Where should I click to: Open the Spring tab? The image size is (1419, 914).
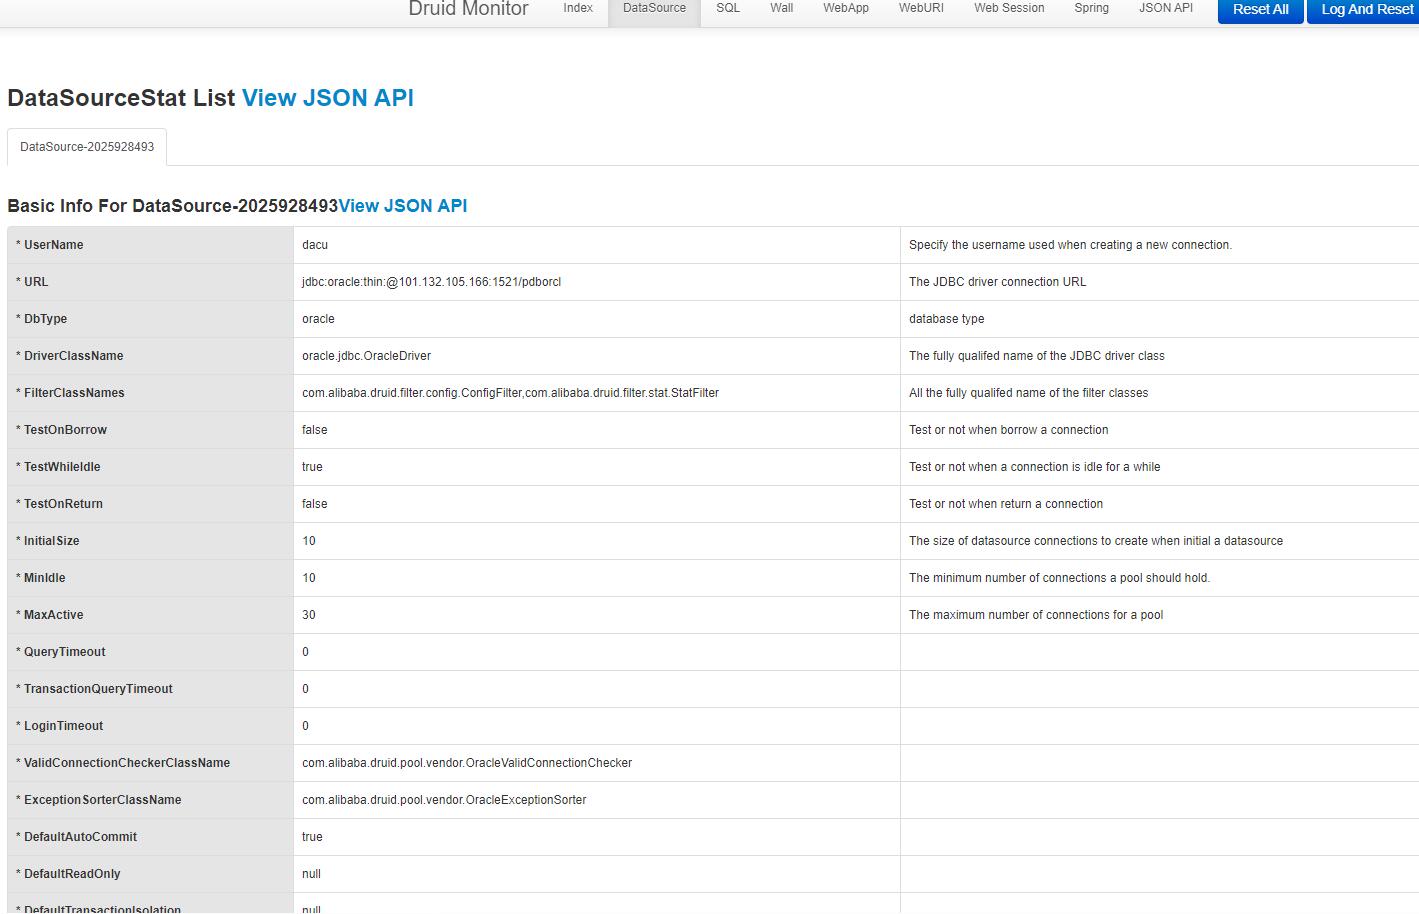[x=1091, y=8]
